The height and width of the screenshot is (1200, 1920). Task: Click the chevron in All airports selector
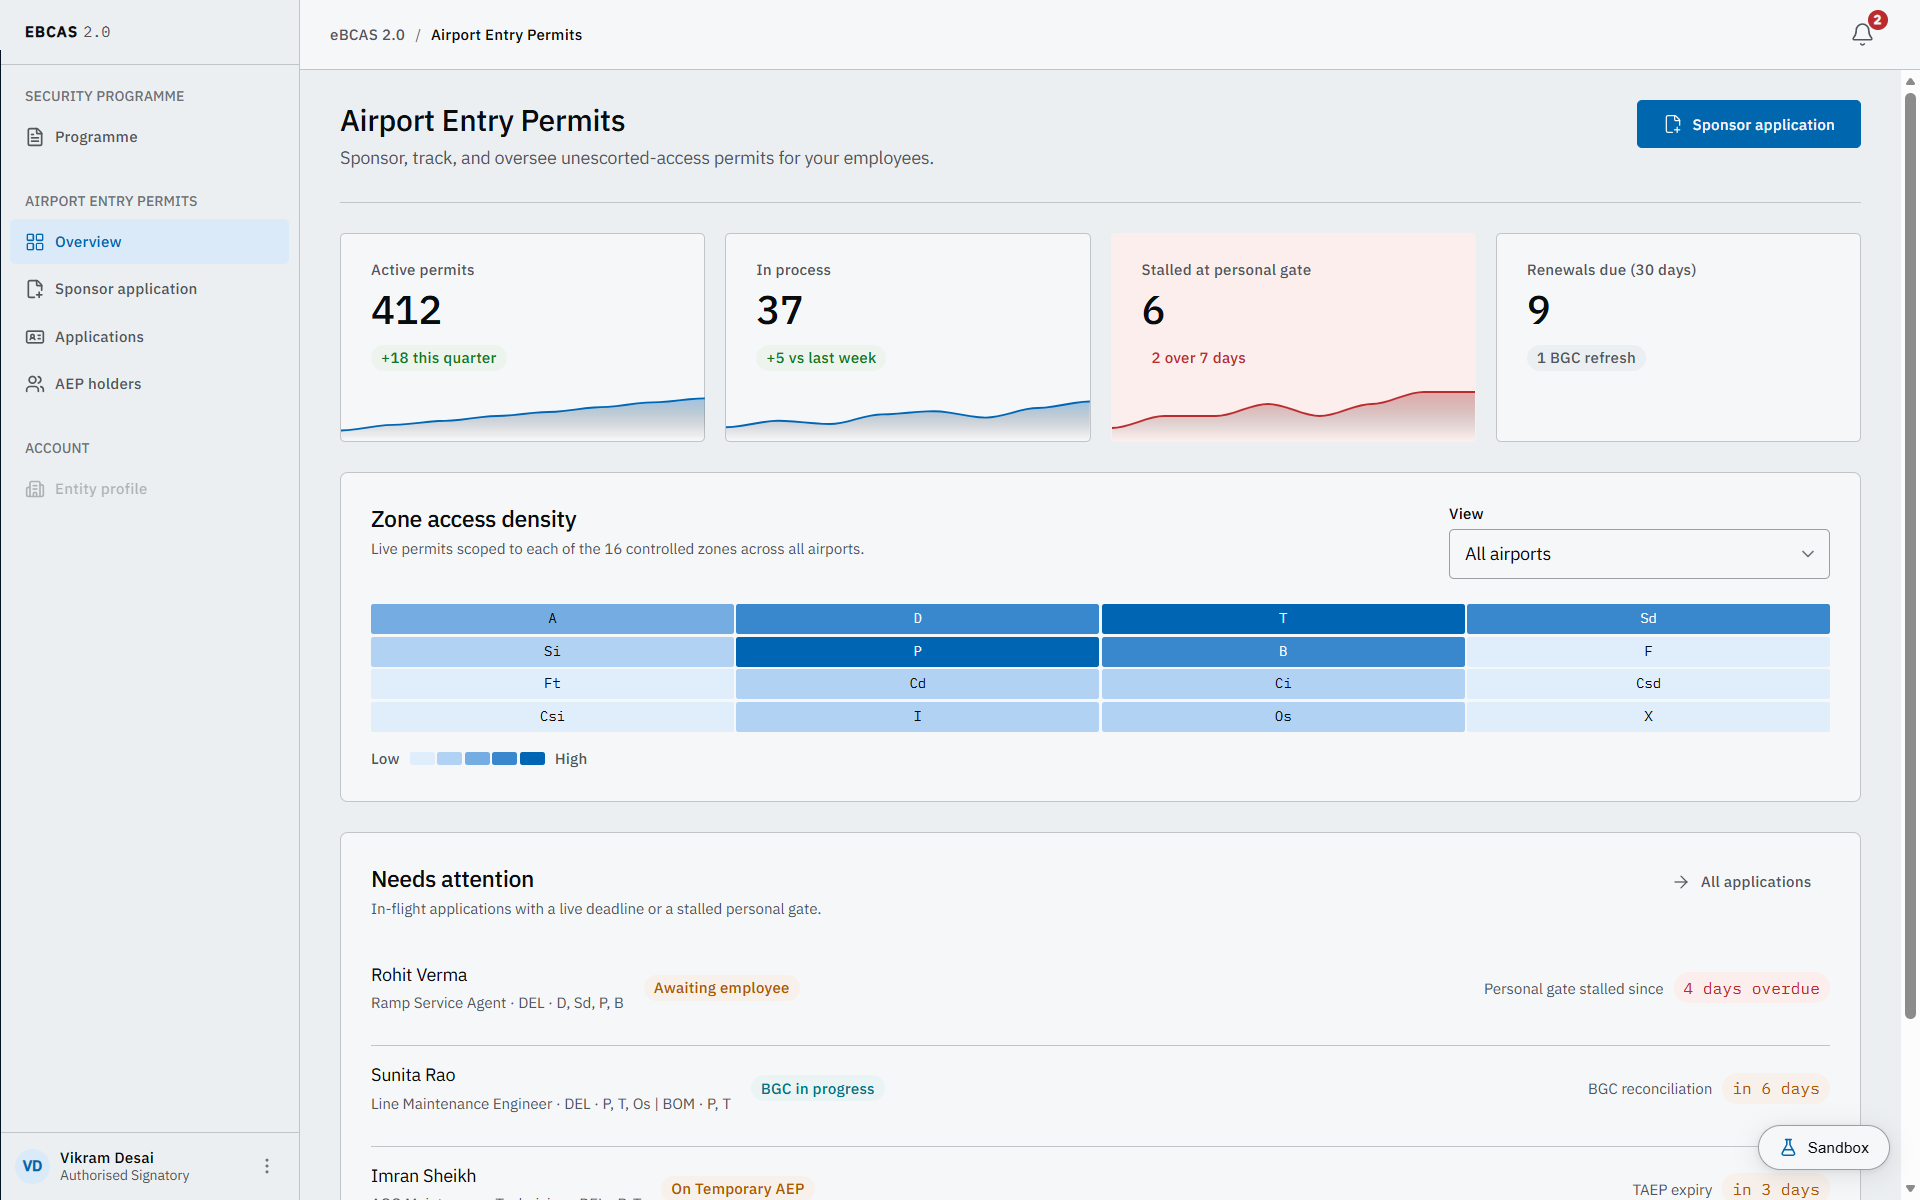pyautogui.click(x=1808, y=554)
